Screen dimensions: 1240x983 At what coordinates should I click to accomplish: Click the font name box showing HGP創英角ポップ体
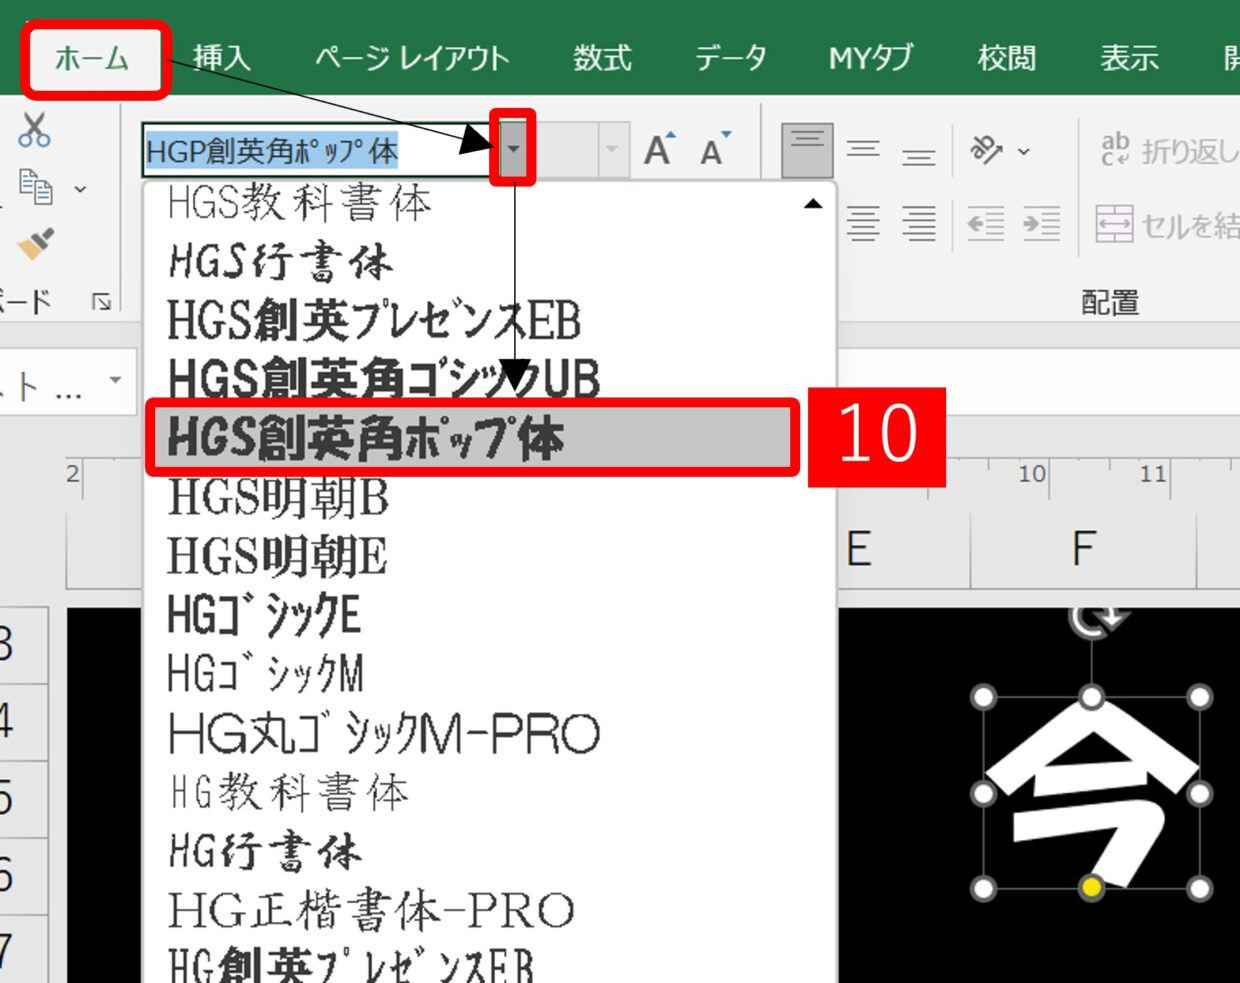point(319,150)
